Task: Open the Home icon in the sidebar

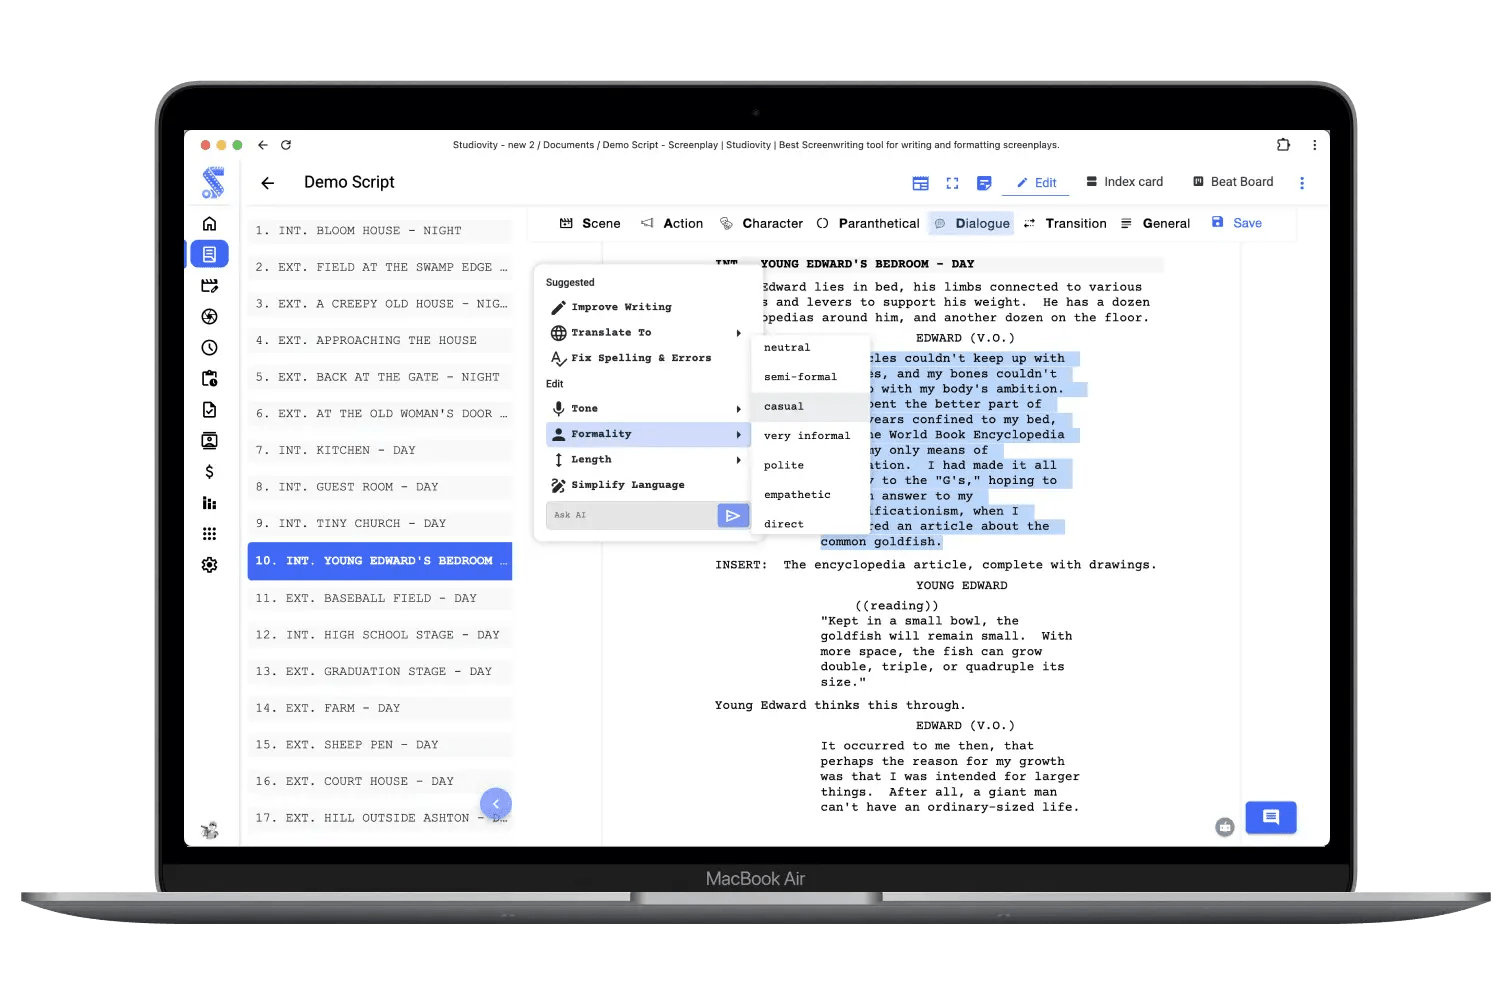Action: tap(210, 224)
